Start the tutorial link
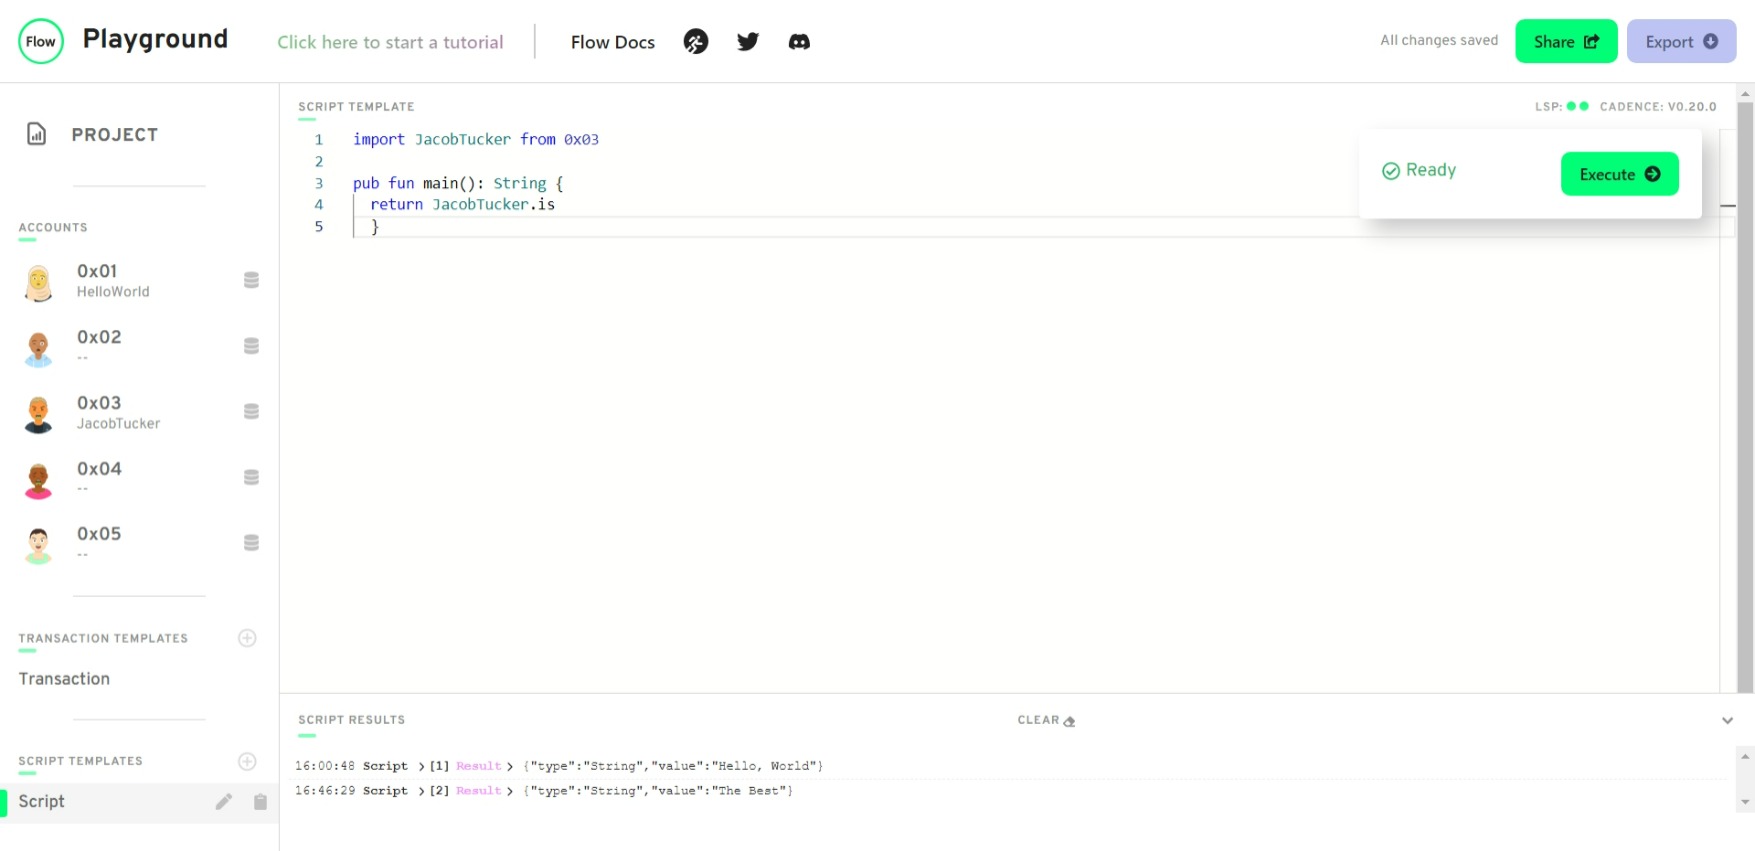This screenshot has width=1755, height=851. 390,42
